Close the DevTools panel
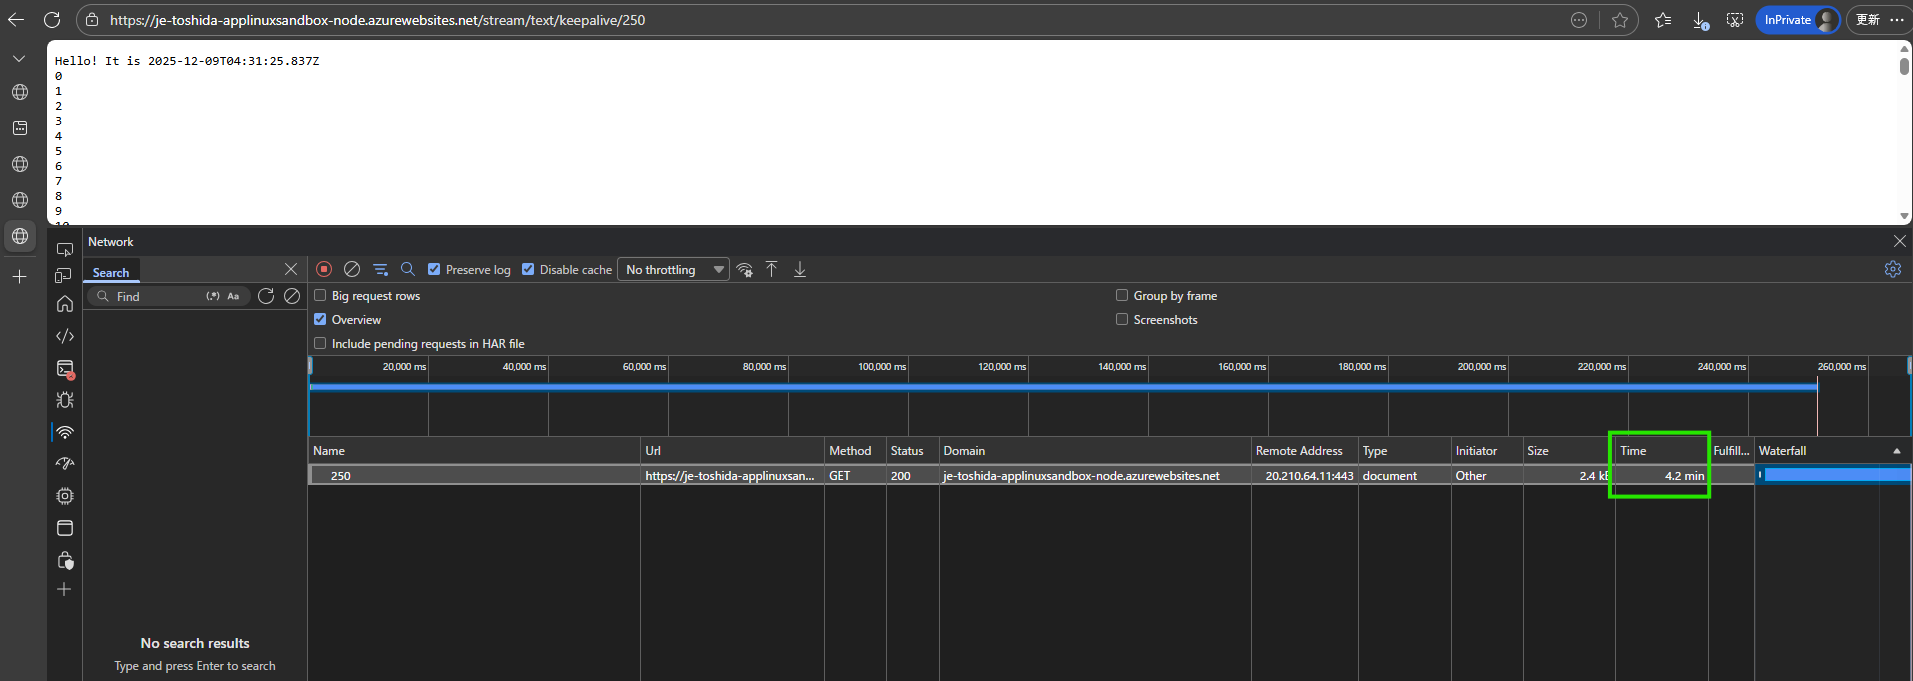The height and width of the screenshot is (681, 1913). [x=1900, y=241]
